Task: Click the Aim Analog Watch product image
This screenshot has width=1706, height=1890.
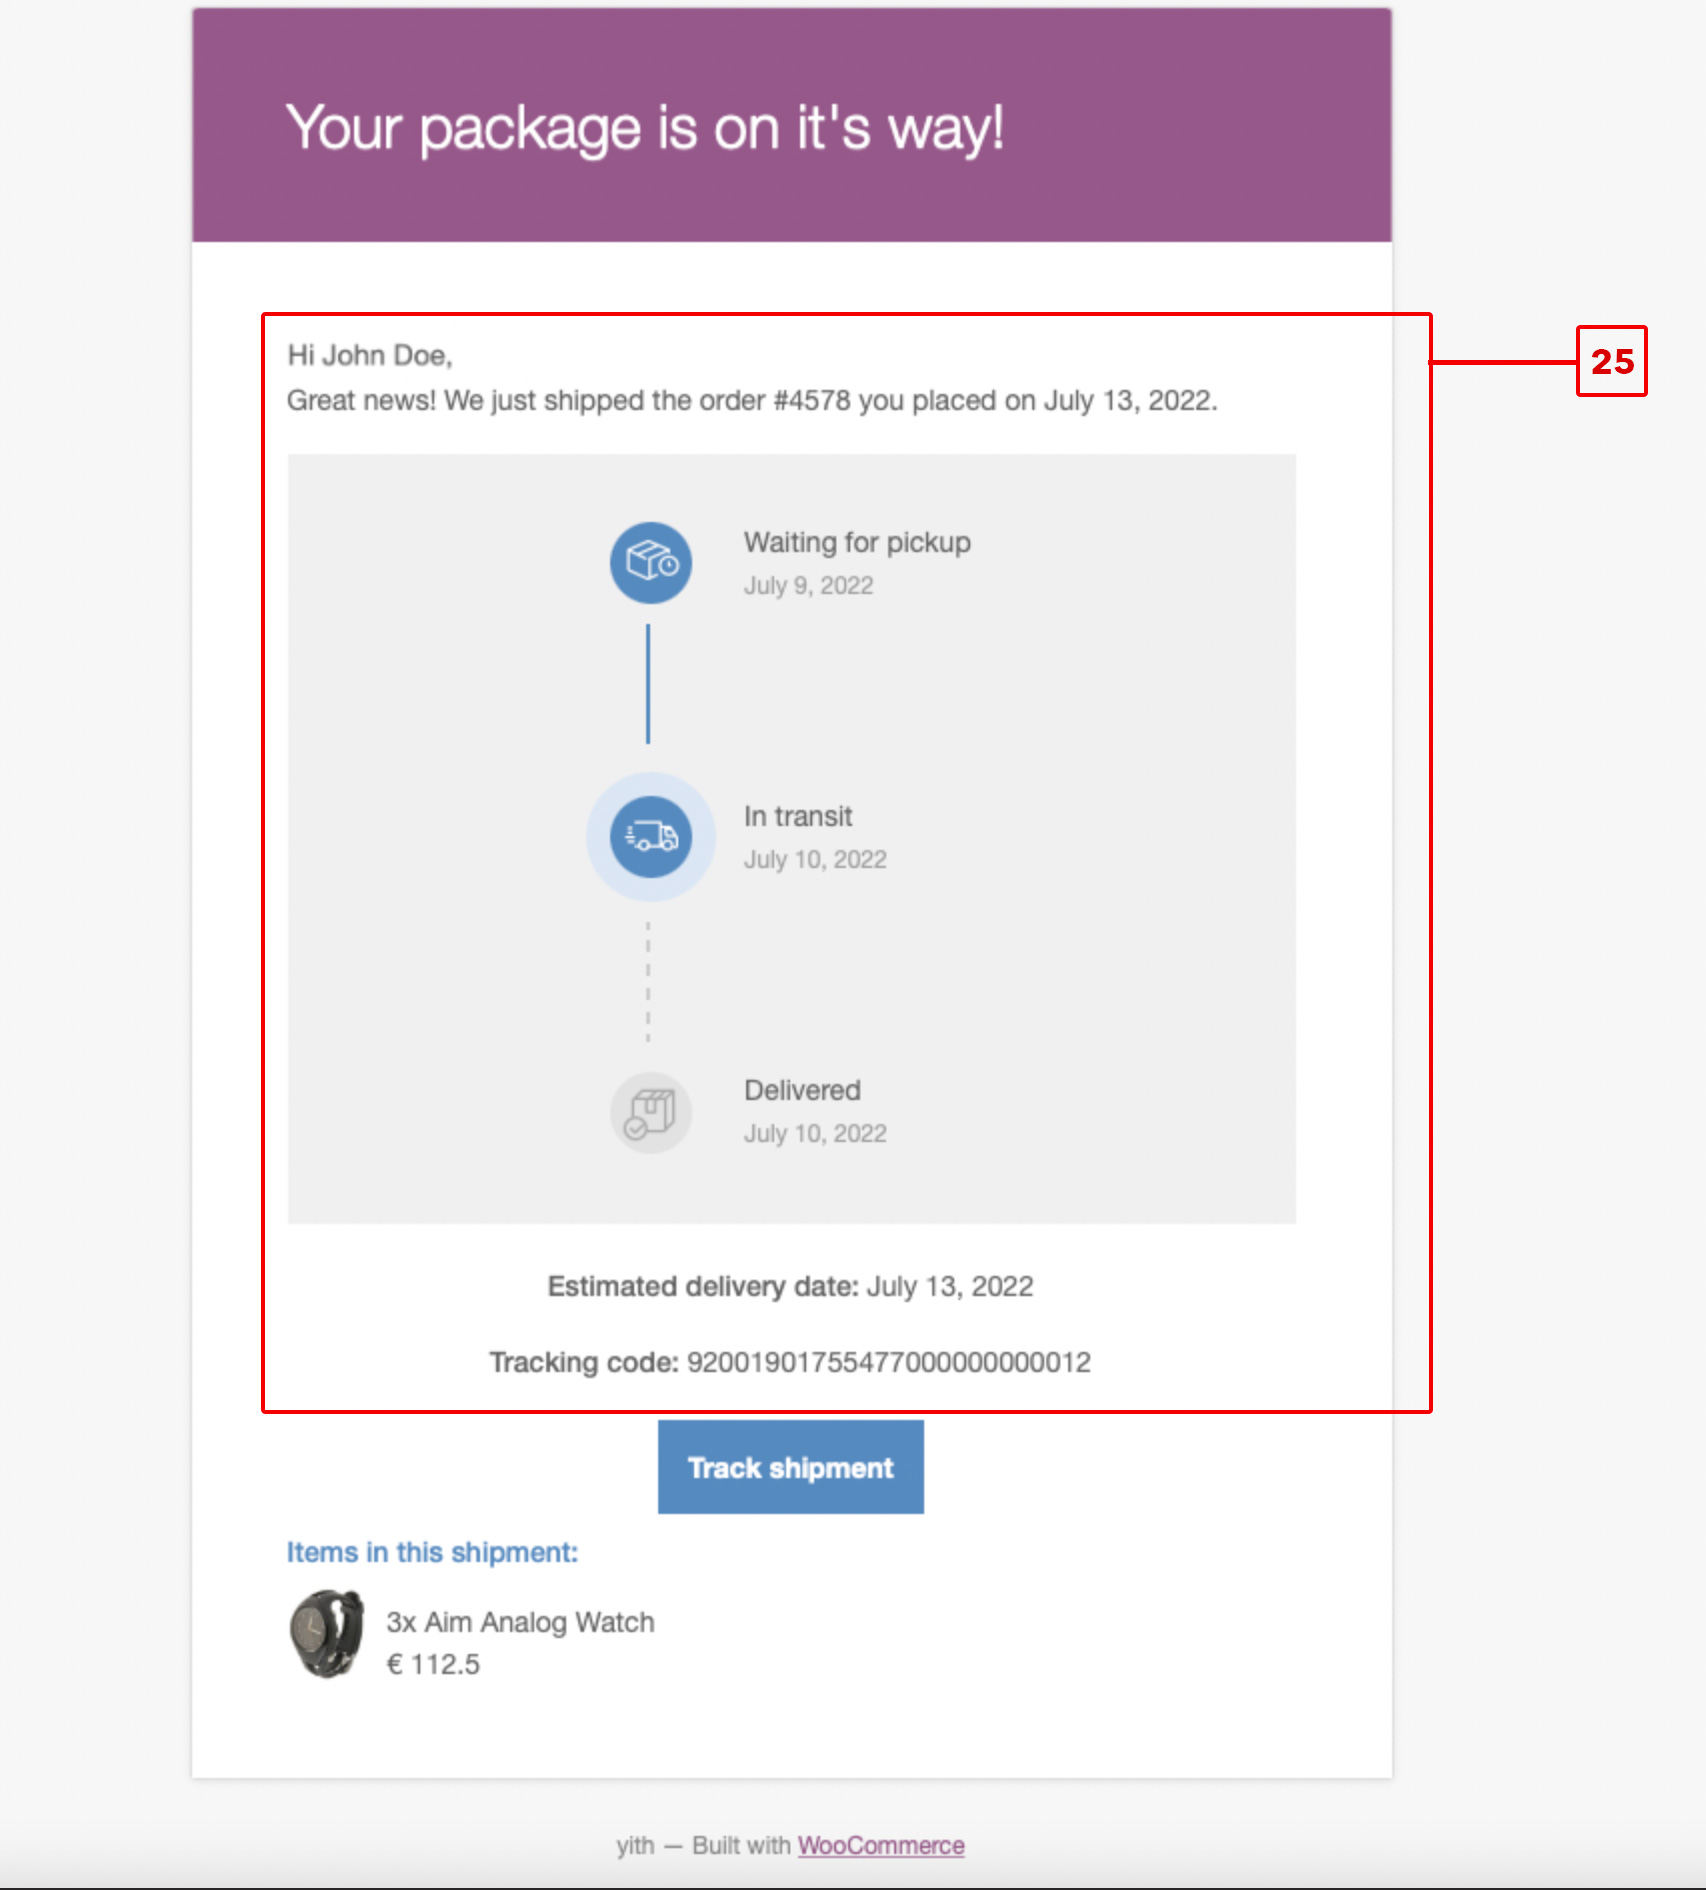Action: (327, 1643)
